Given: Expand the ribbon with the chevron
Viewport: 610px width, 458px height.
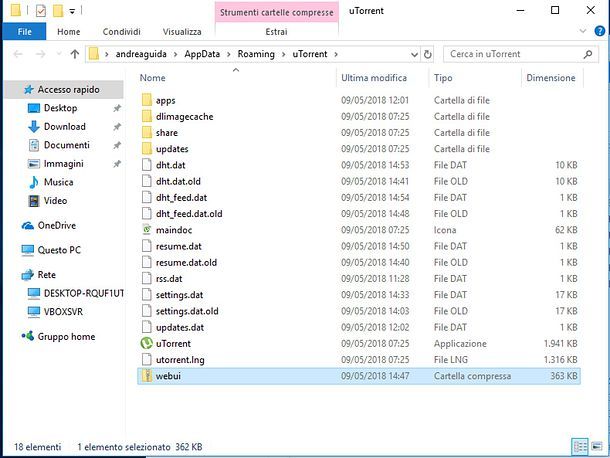Looking at the screenshot, I should [x=583, y=31].
